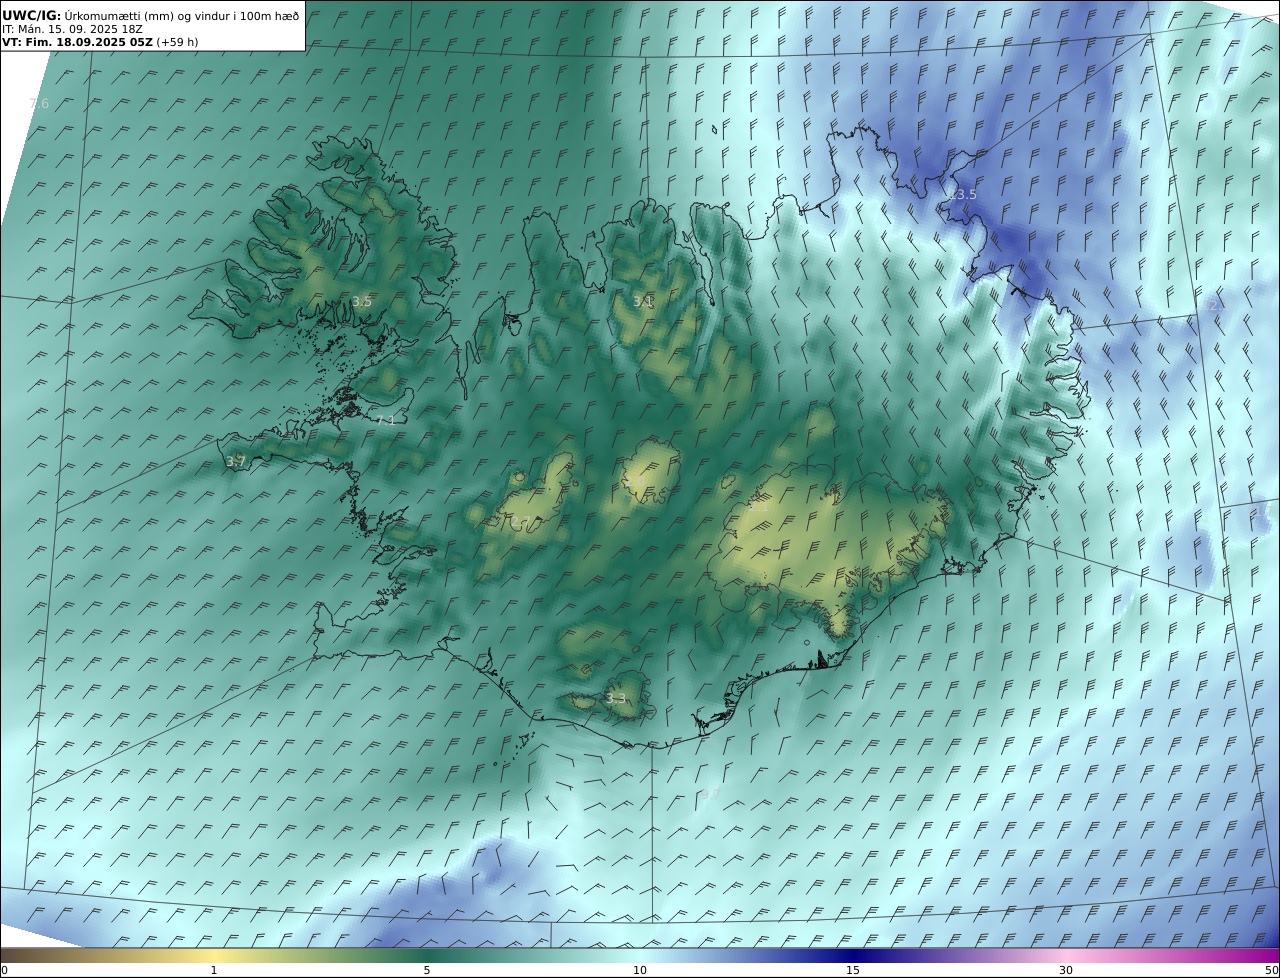Click the colorbar tick label '15'
The height and width of the screenshot is (978, 1280).
pos(853,970)
